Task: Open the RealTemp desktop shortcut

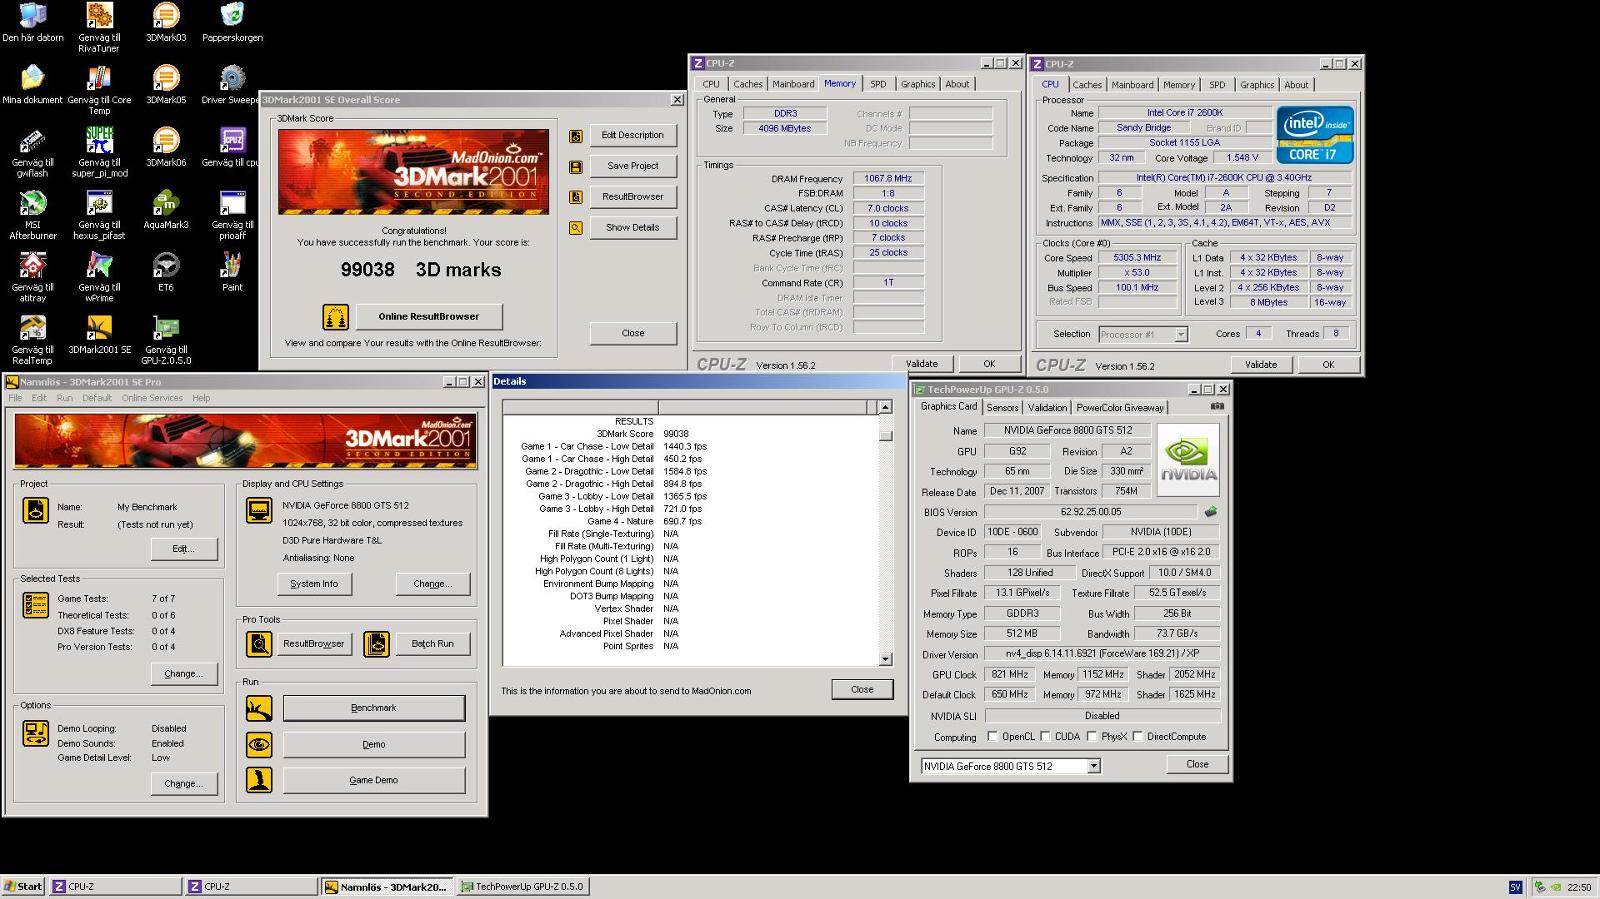Action: pos(33,340)
